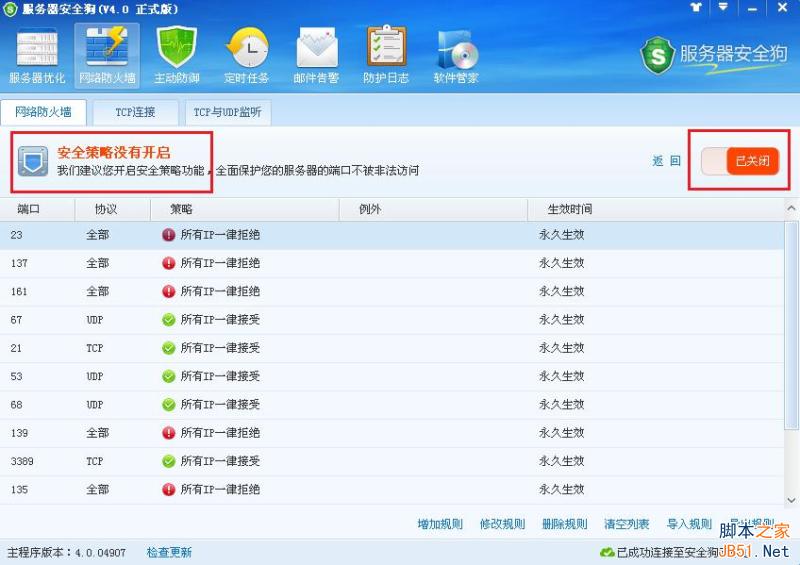This screenshot has height=565, width=800.
Task: Open the 服务器优化 server optimization icon
Action: pos(37,55)
